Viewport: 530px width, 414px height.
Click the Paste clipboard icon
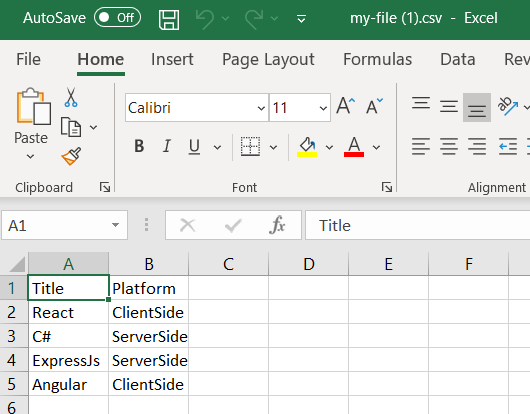pos(33,106)
